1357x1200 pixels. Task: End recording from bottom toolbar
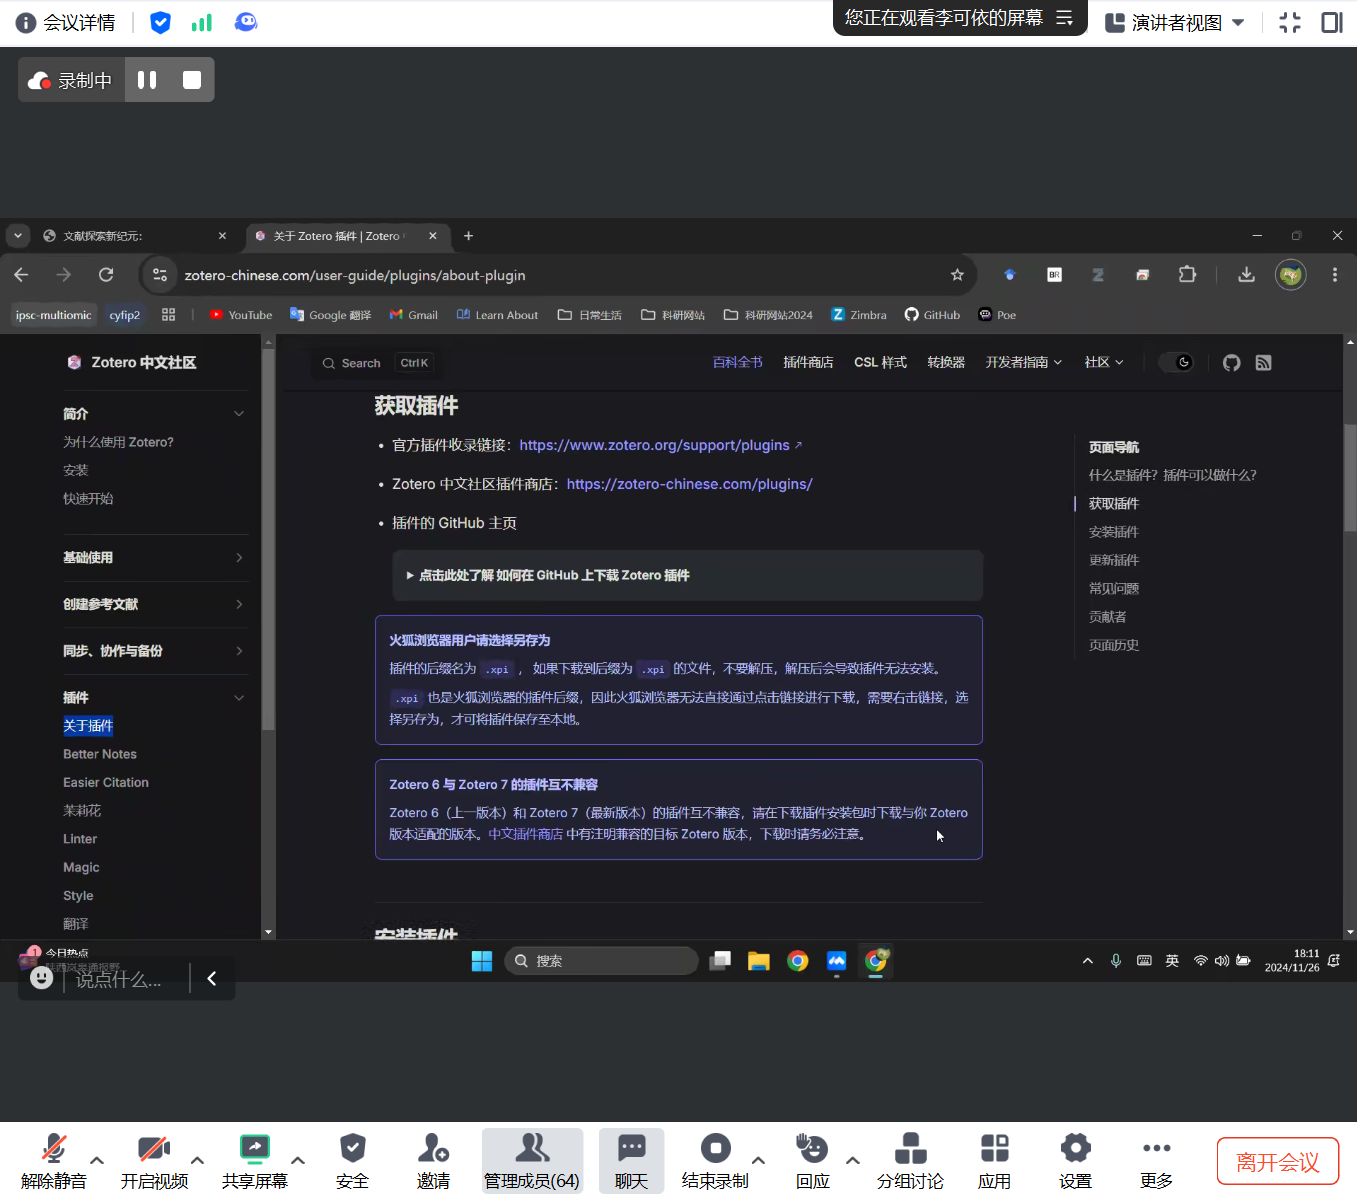pos(715,1161)
